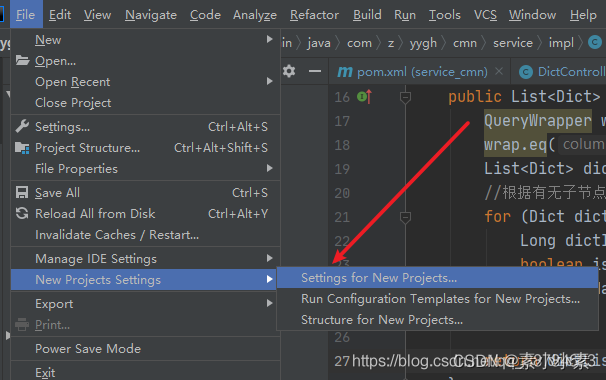Expand Manage IDE Settings submenu
This screenshot has height=380, width=606.
[145, 259]
